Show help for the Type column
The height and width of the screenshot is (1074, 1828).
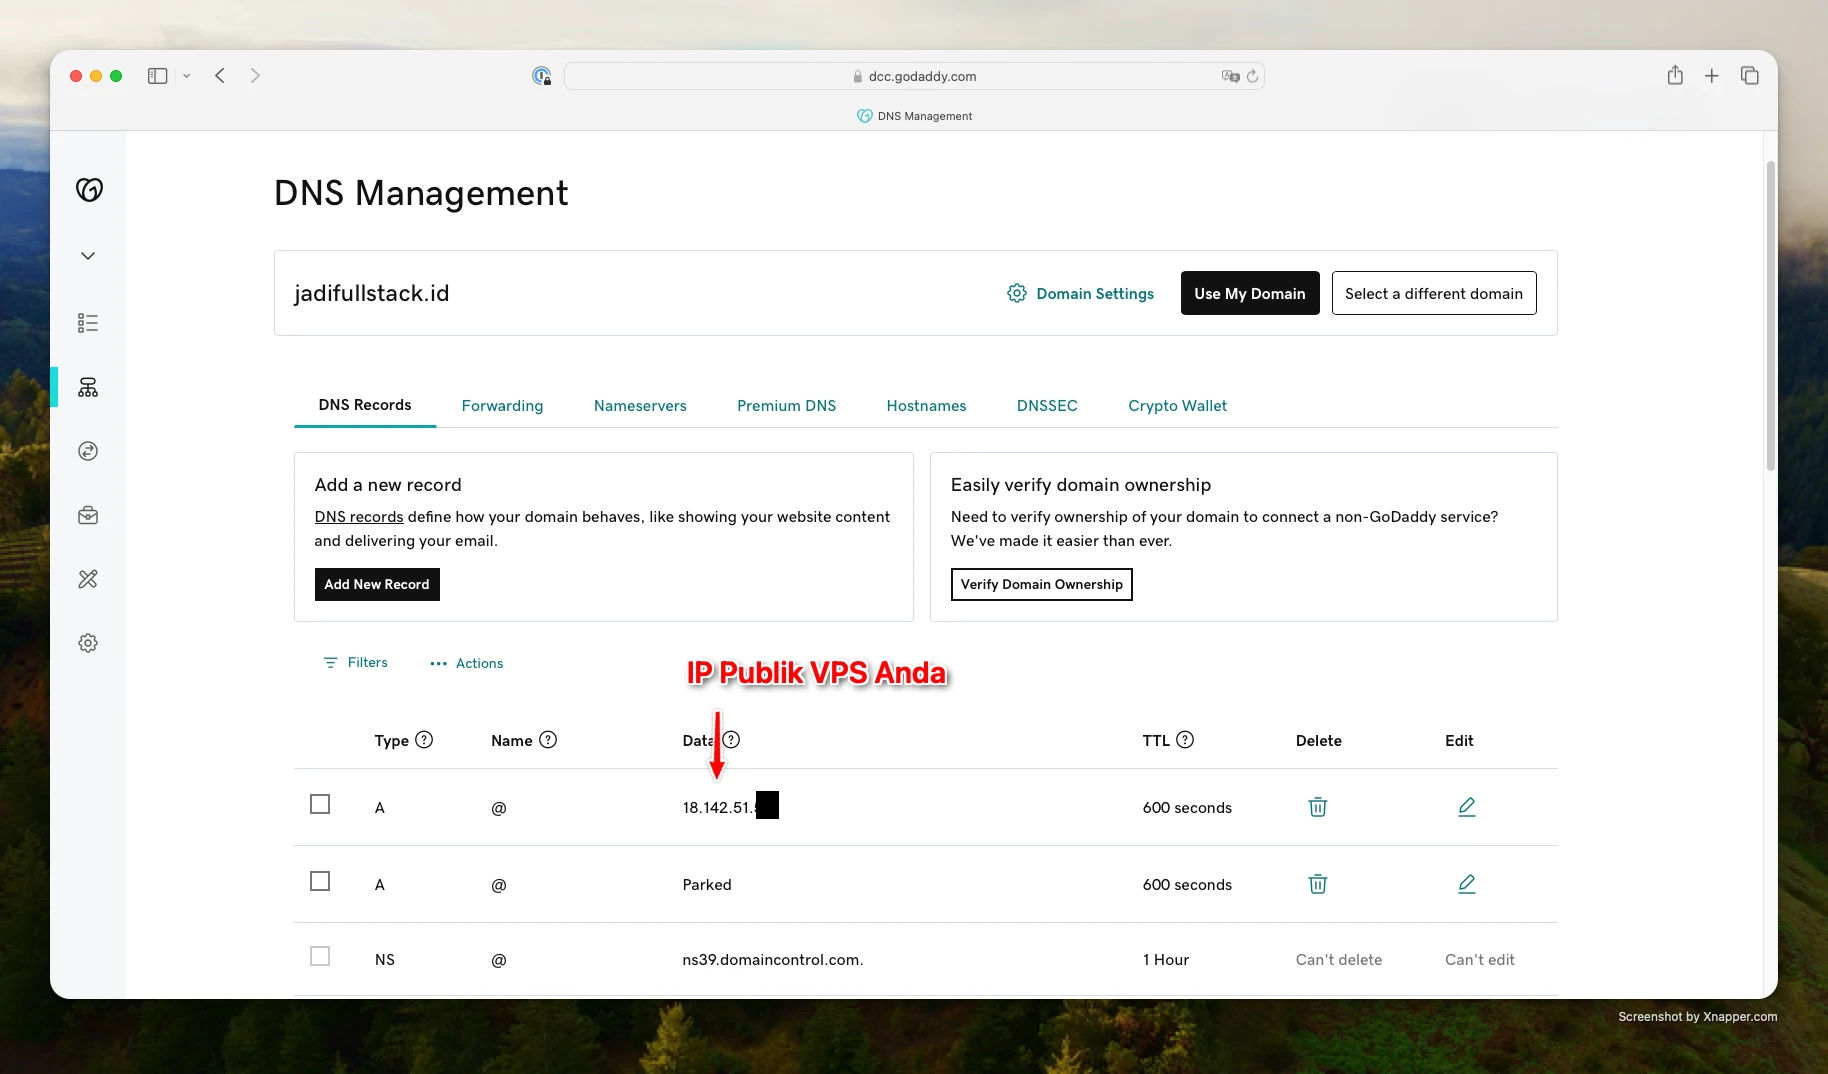point(424,740)
